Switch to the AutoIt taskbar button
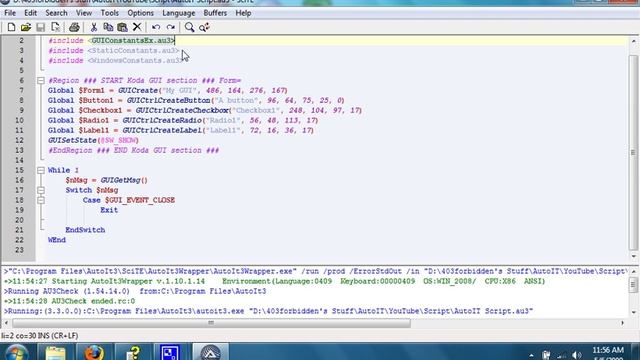This screenshot has width=640, height=360. pyautogui.click(x=210, y=352)
